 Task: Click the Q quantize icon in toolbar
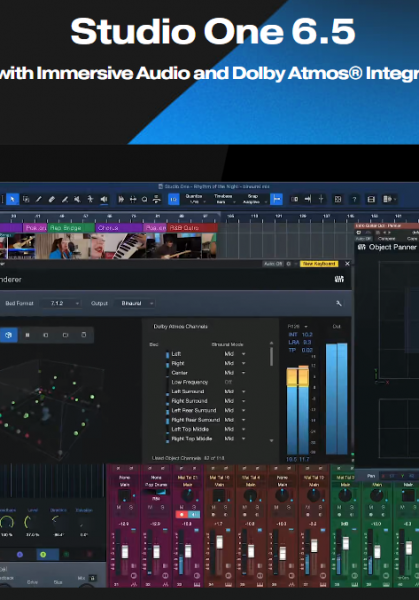pyautogui.click(x=144, y=199)
